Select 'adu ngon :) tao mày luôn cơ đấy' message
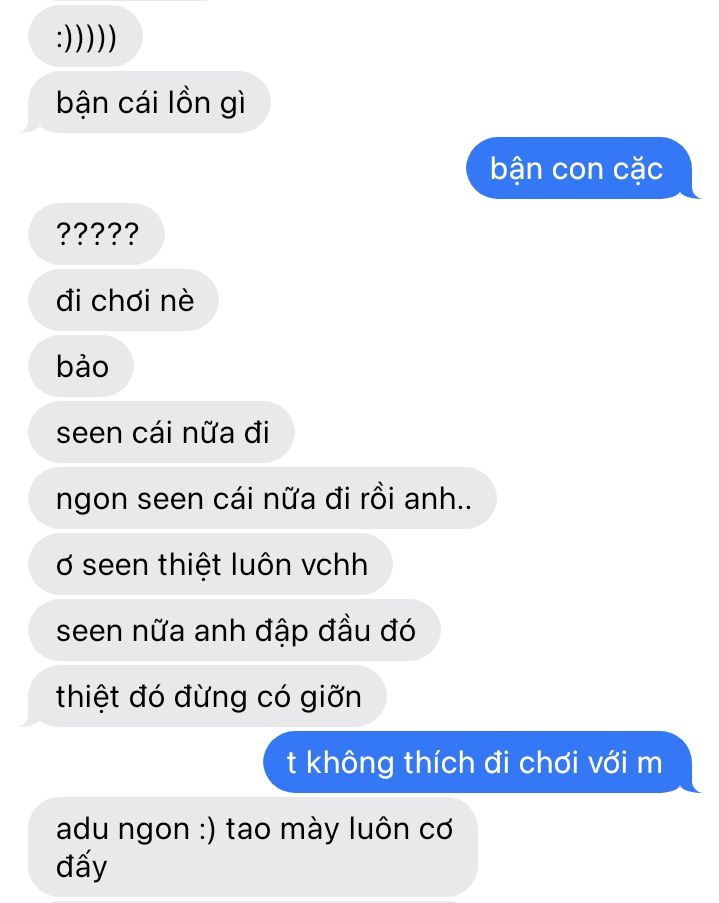Image resolution: width=719 pixels, height=903 pixels. click(253, 847)
